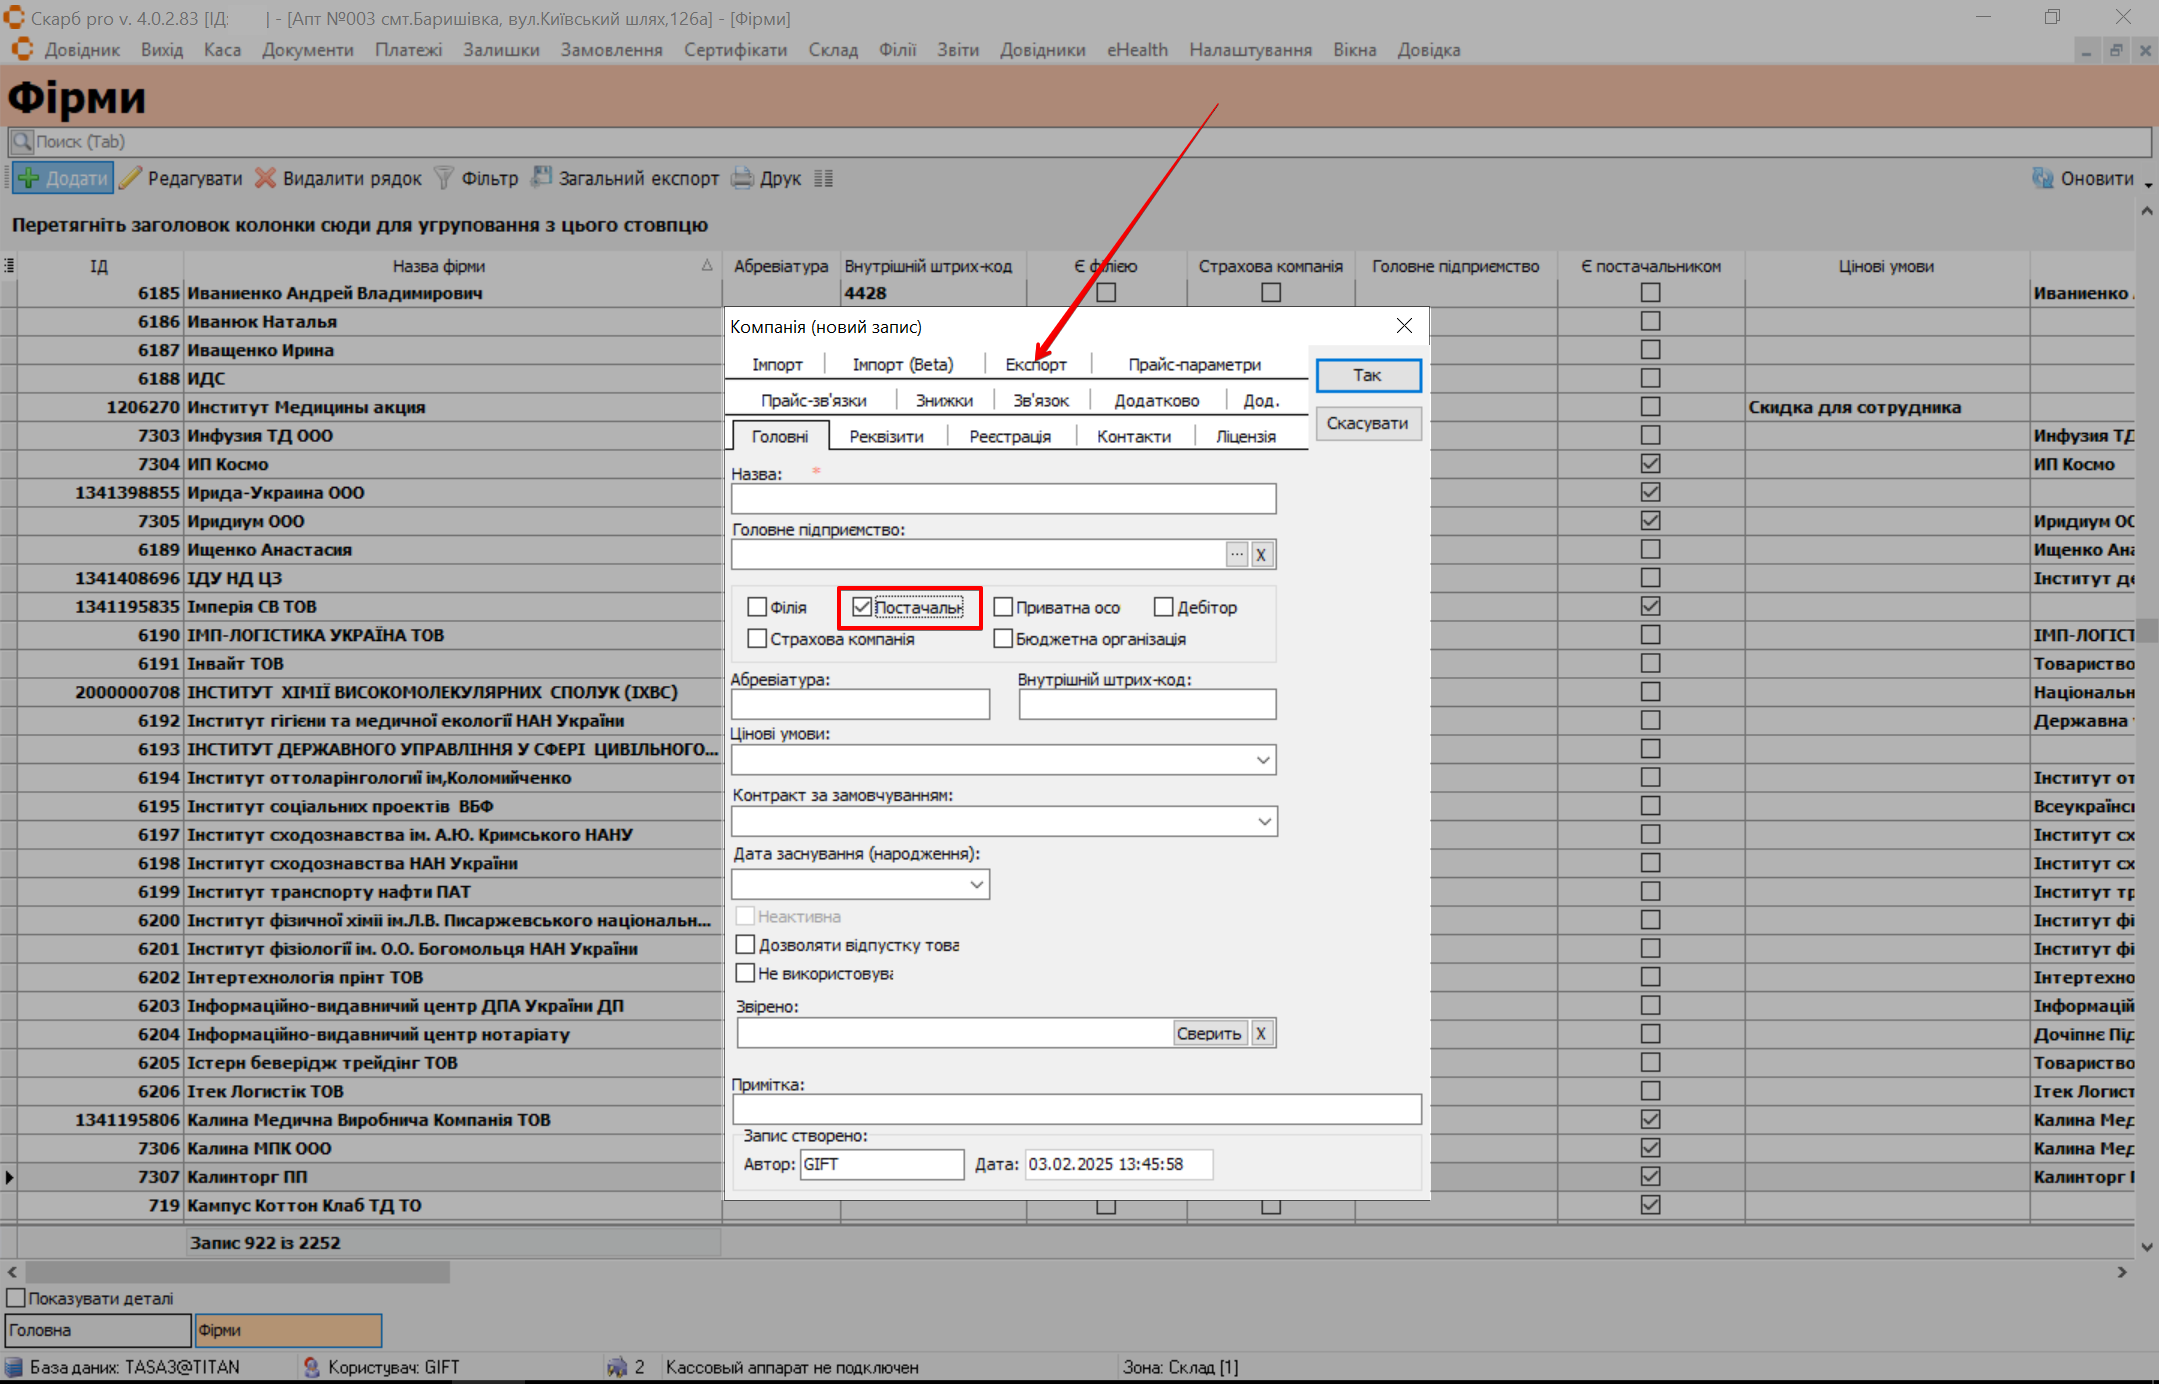The image size is (2159, 1384).
Task: Enable the Страхова компанія checkbox
Action: (x=757, y=639)
